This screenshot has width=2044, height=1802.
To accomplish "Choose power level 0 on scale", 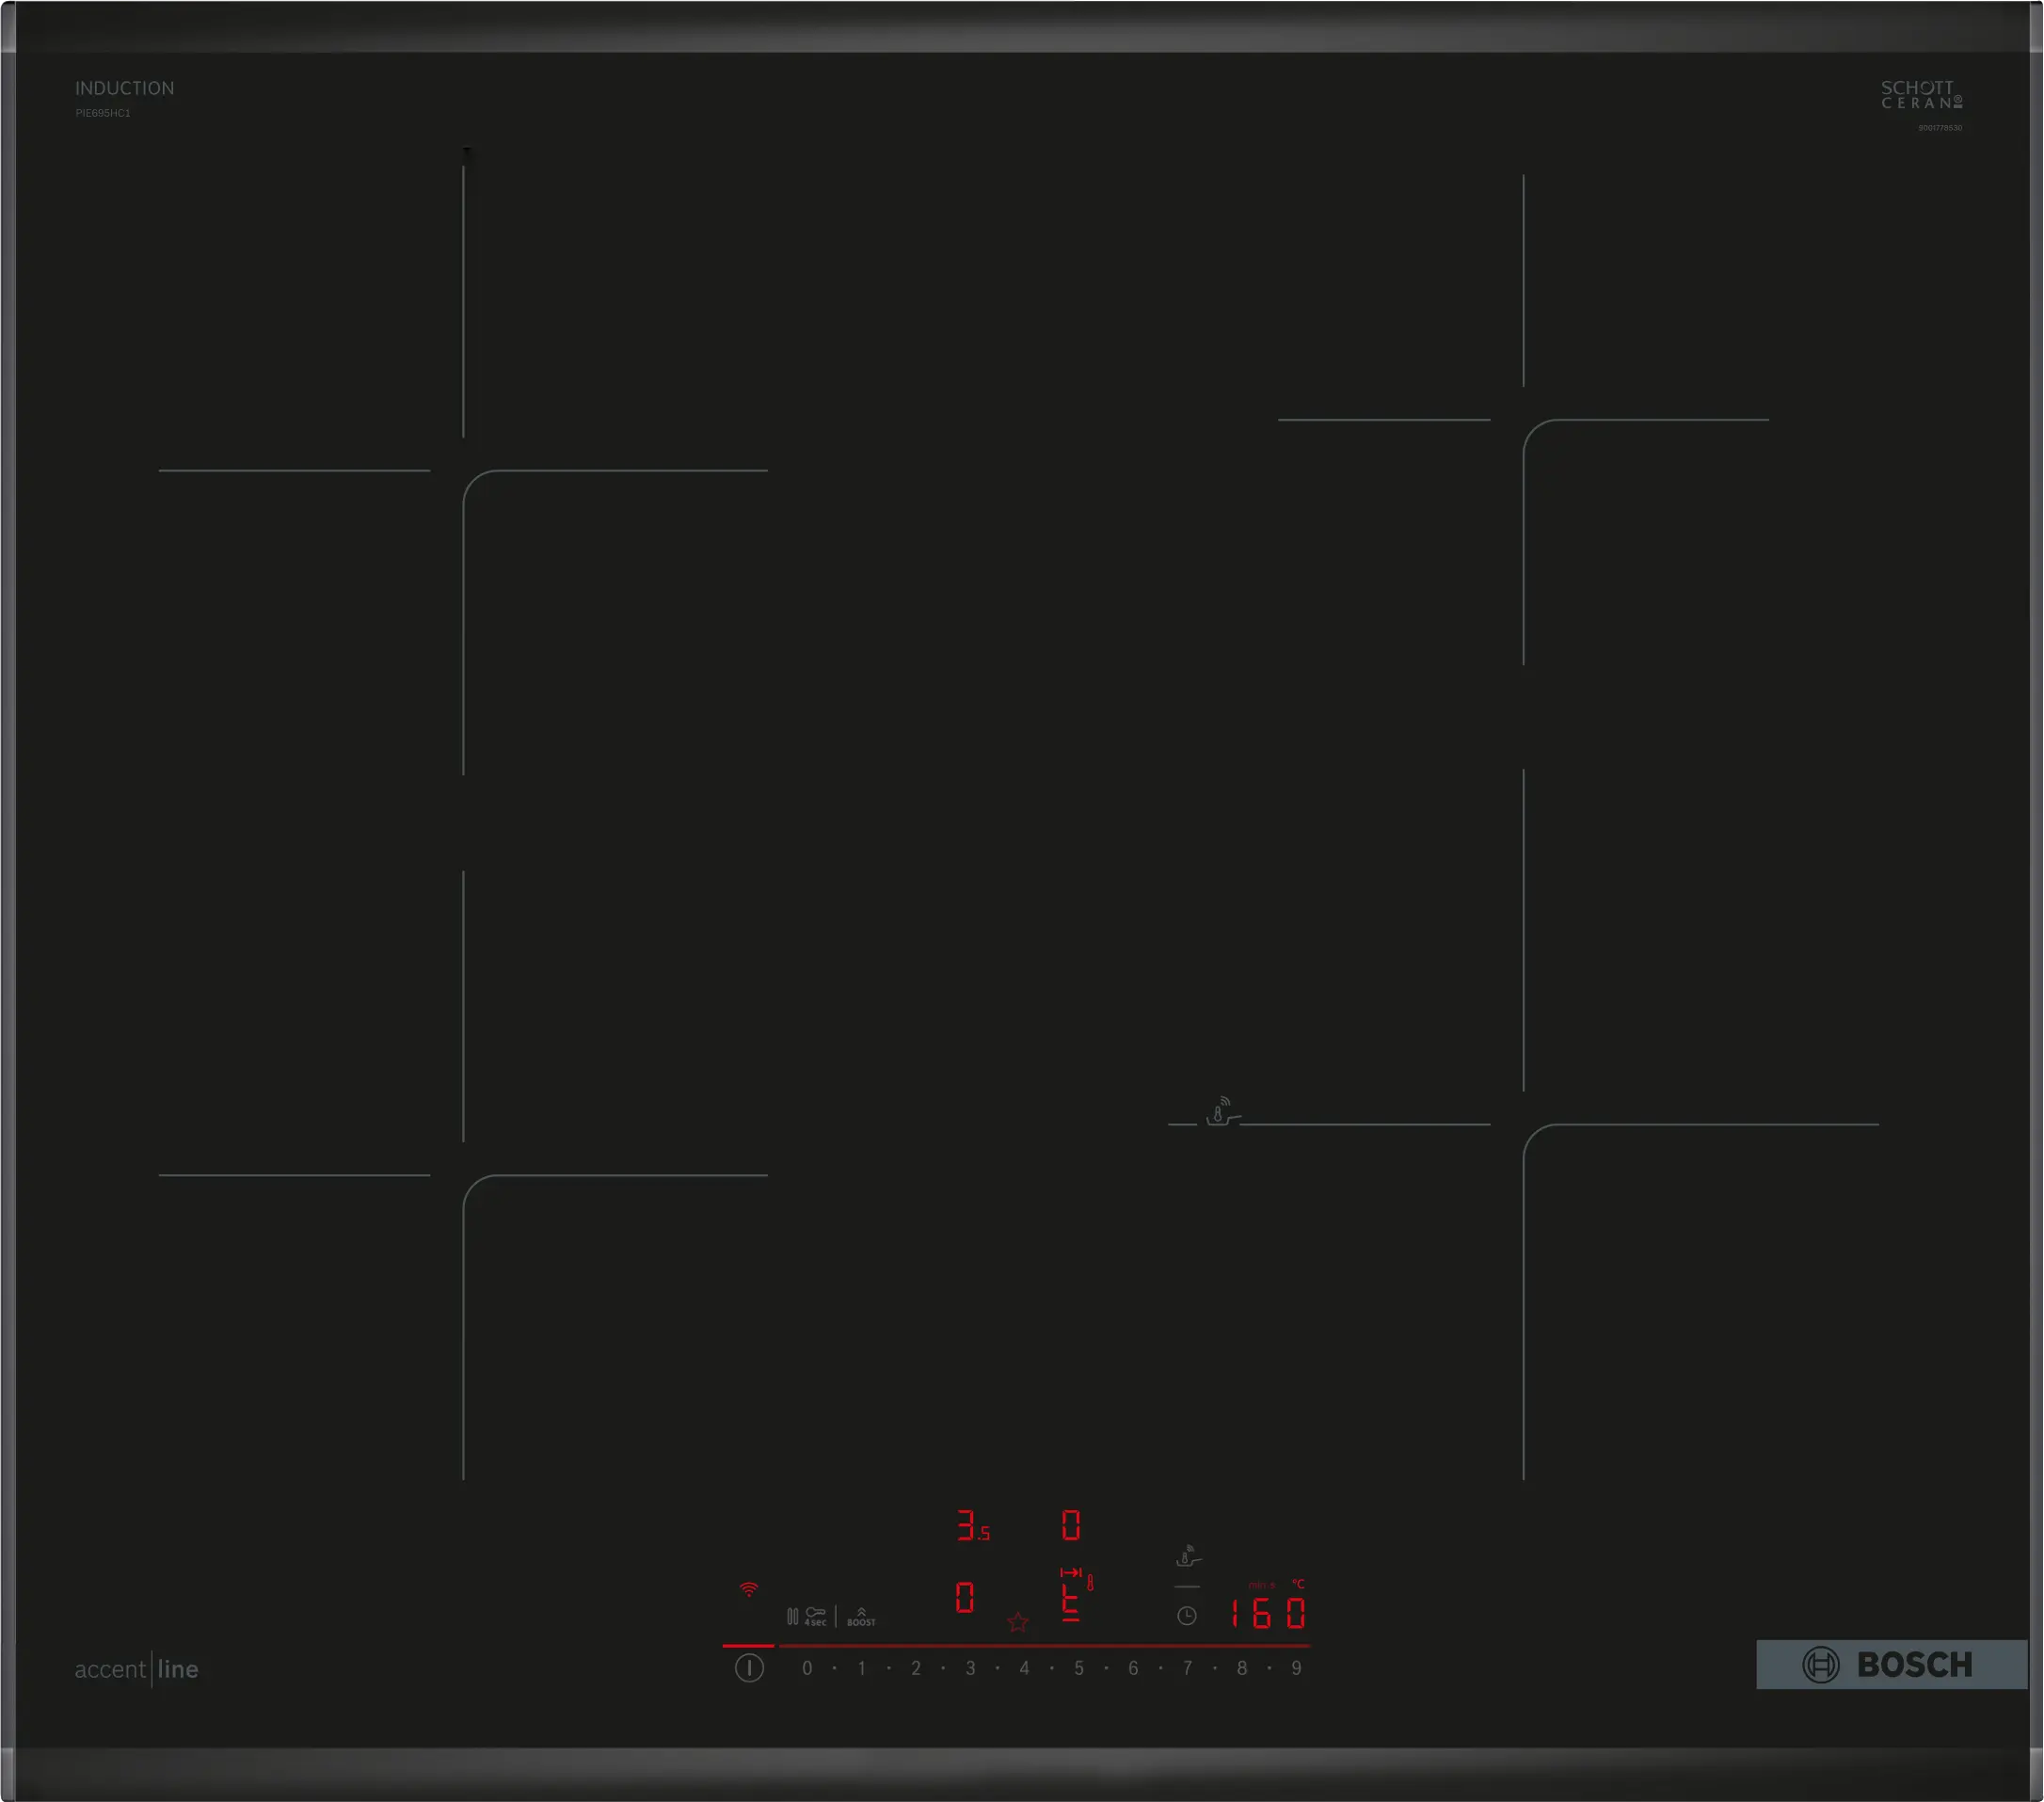I will click(807, 1668).
